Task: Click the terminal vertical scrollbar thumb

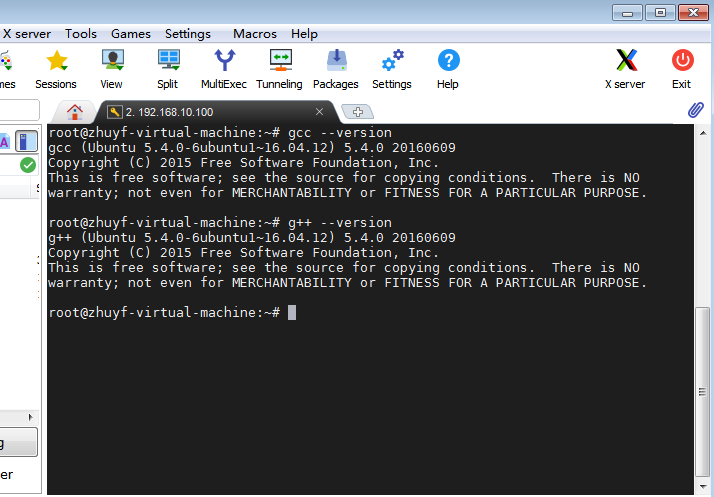Action: [x=703, y=392]
